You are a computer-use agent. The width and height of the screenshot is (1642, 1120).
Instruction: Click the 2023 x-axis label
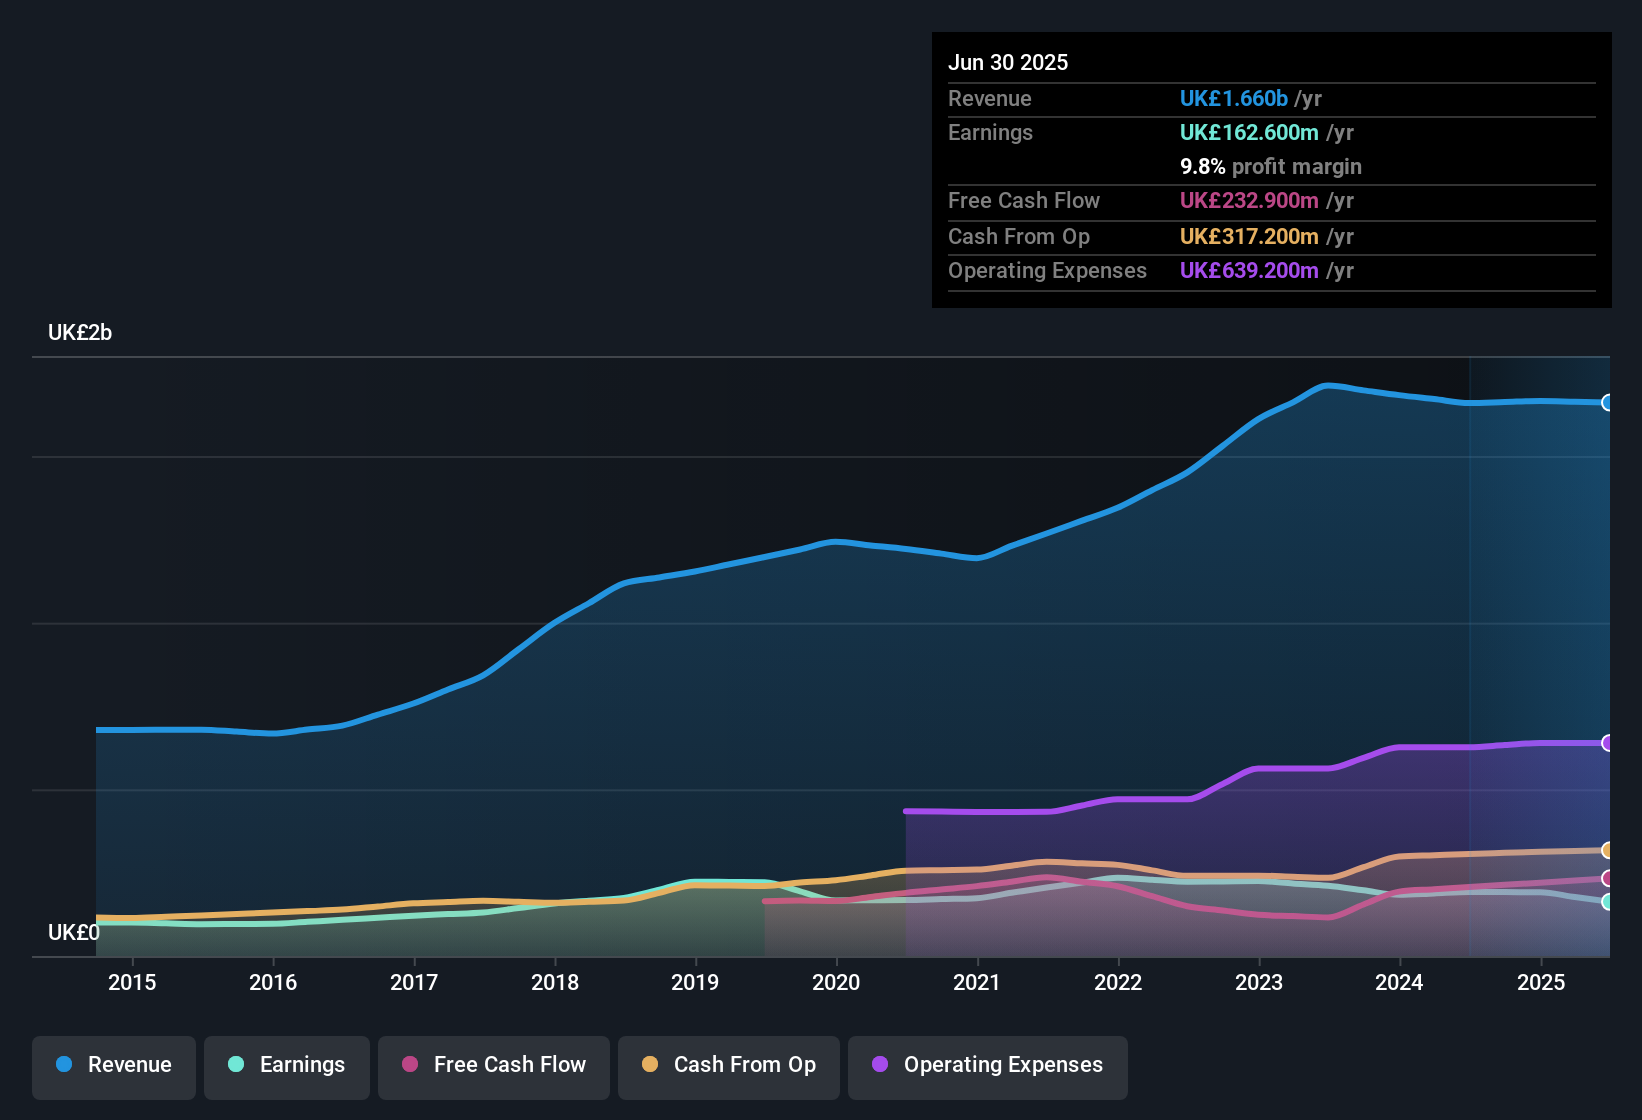pos(1259,983)
